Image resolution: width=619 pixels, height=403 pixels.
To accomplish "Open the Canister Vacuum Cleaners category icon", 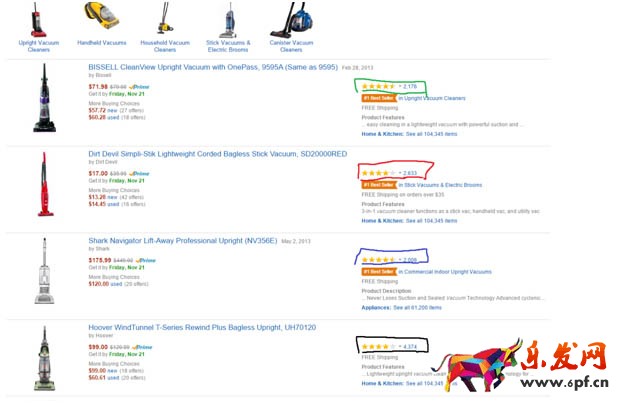I will 290,19.
